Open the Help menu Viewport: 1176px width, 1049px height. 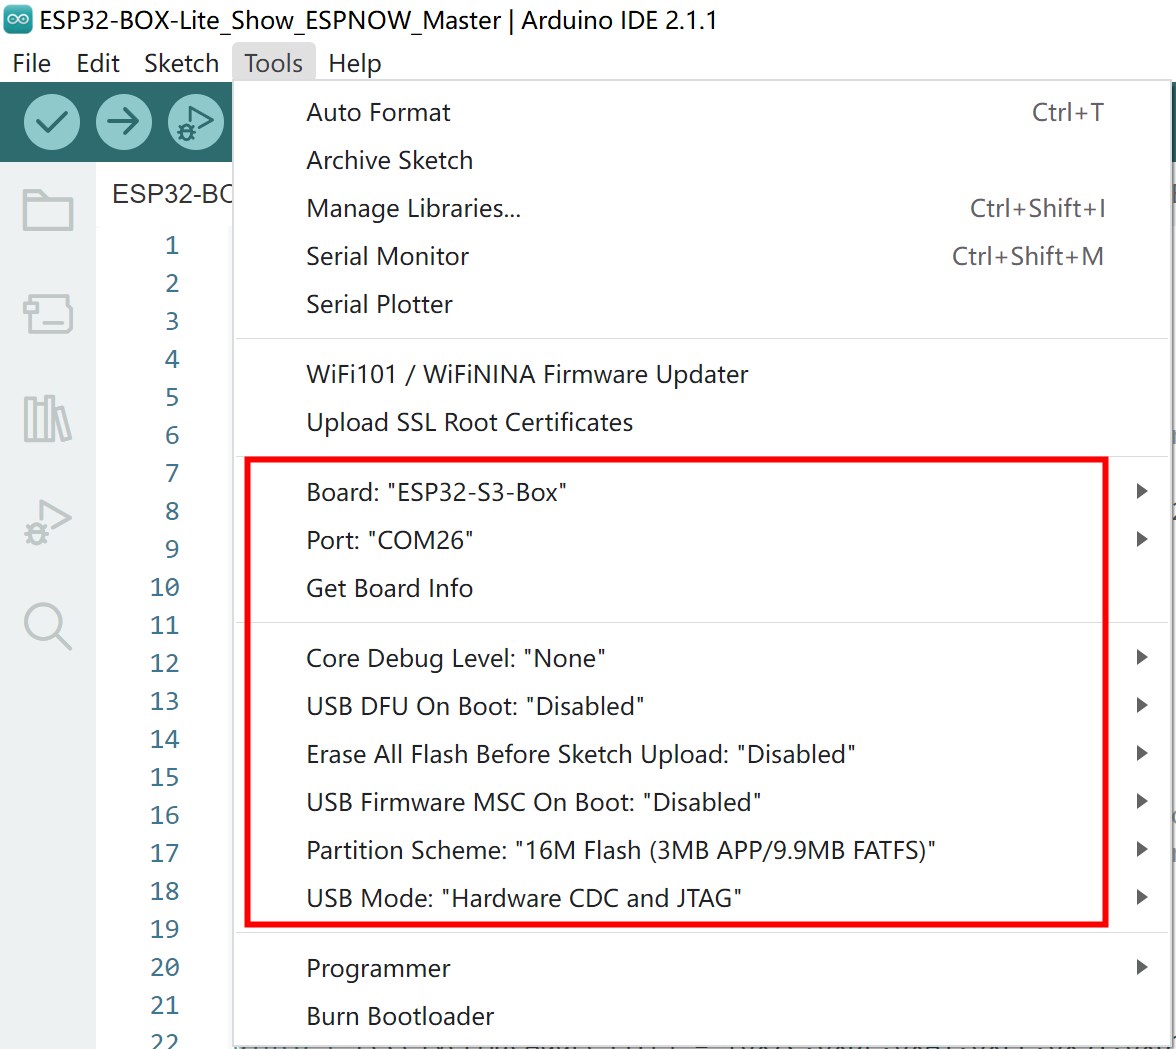[x=355, y=63]
